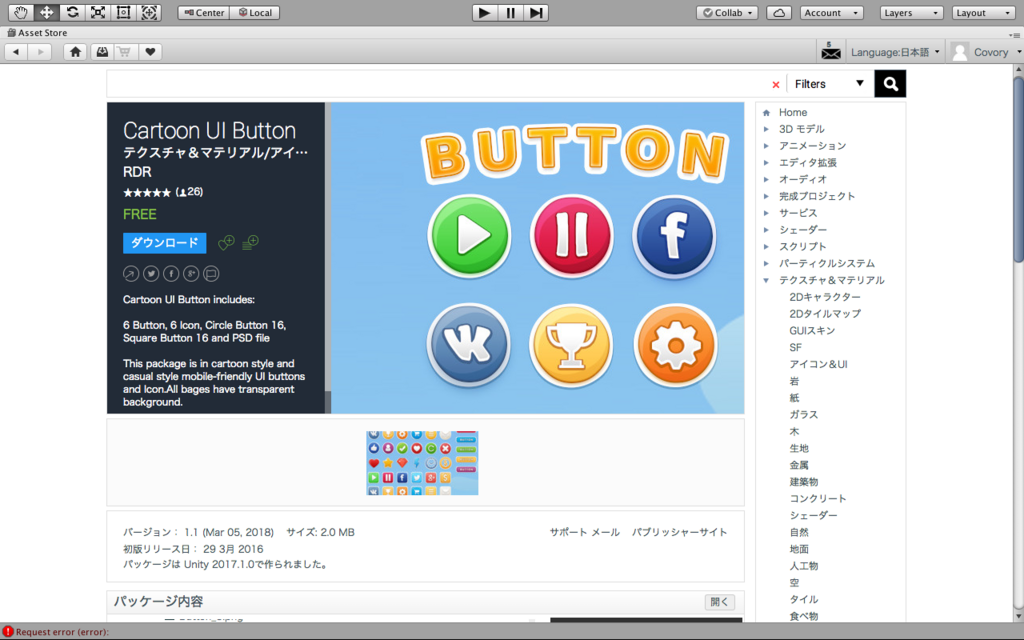The height and width of the screenshot is (640, 1024).
Task: Open the shopping cart
Action: 124,52
